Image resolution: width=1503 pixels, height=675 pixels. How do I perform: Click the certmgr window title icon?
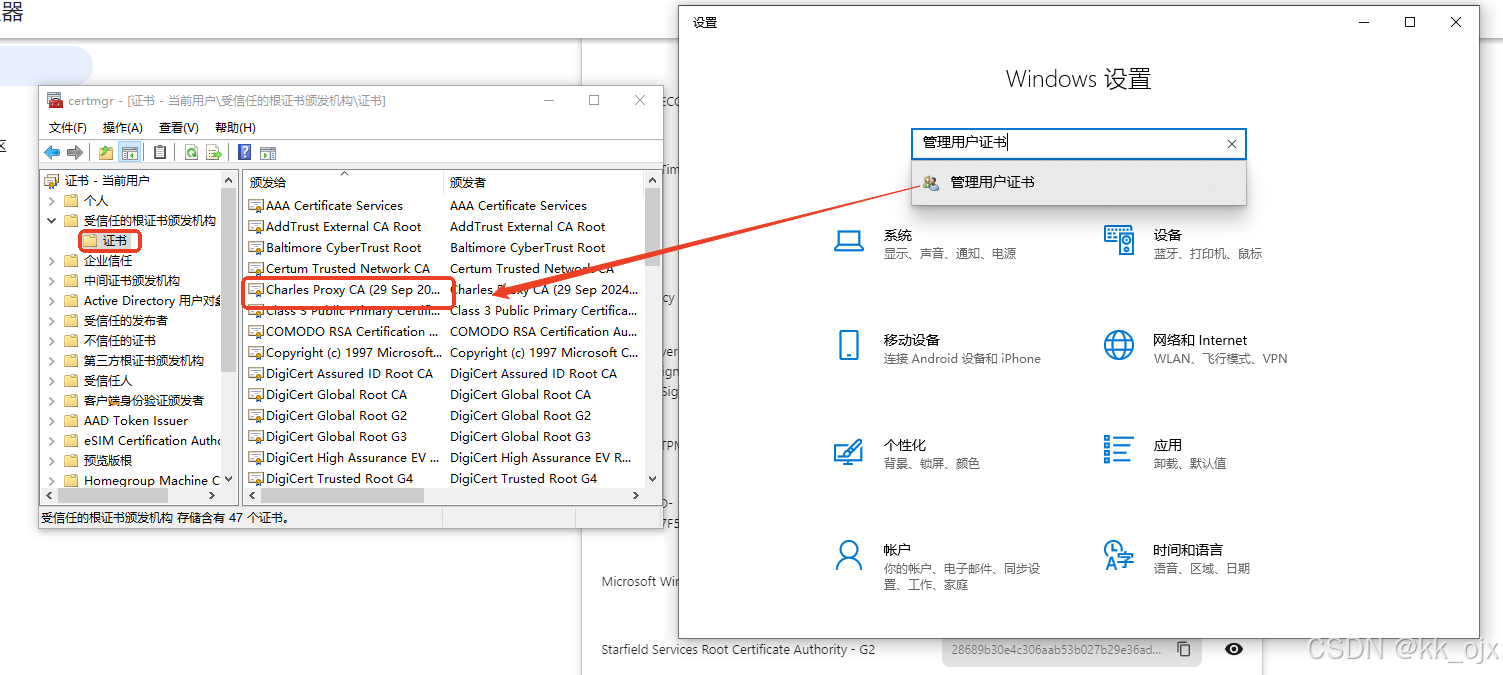[55, 100]
